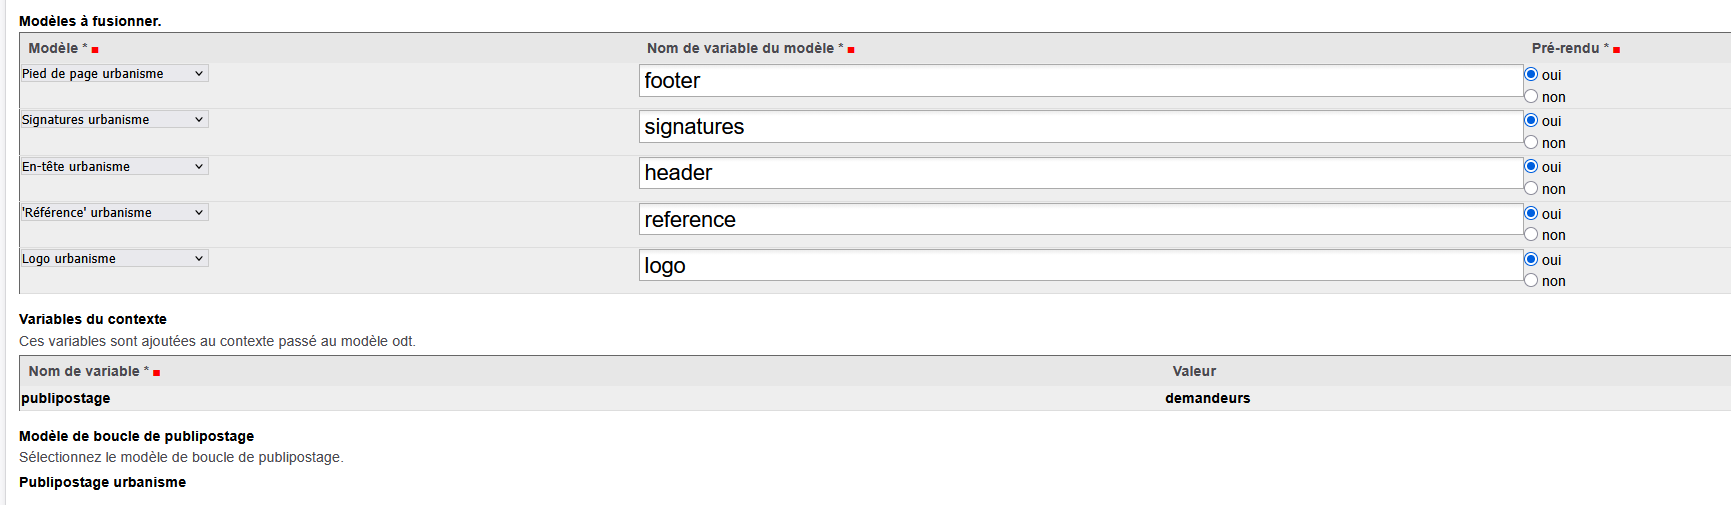This screenshot has width=1731, height=505.
Task: Select 'oui' pre-render for footer row
Action: [x=1531, y=74]
